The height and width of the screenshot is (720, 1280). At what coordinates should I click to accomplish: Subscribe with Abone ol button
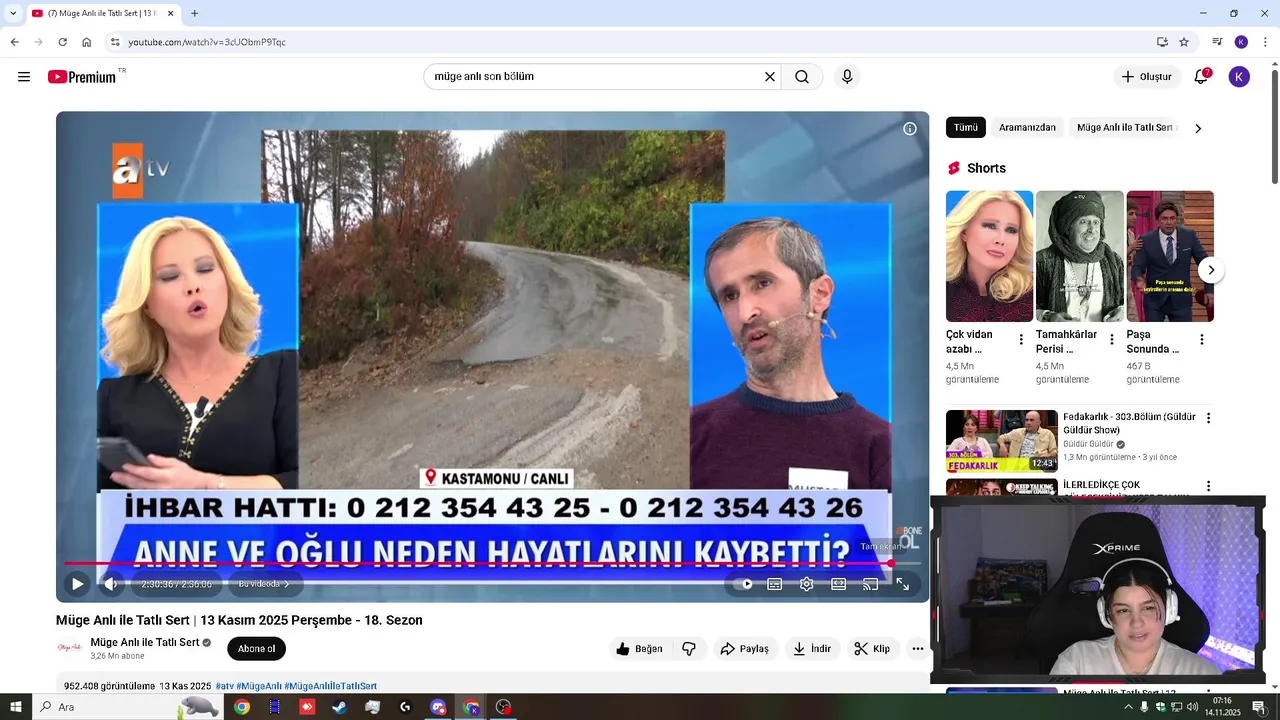click(256, 649)
